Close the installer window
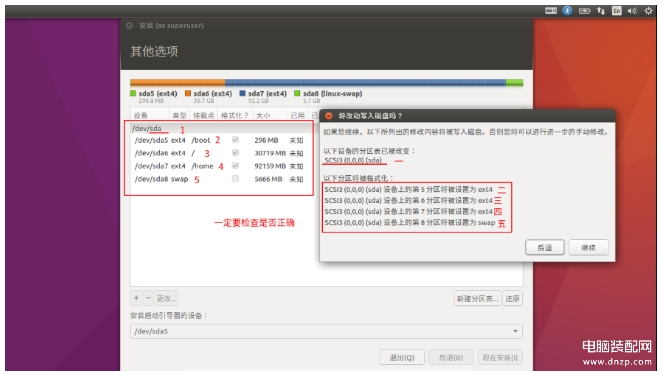 [x=130, y=25]
